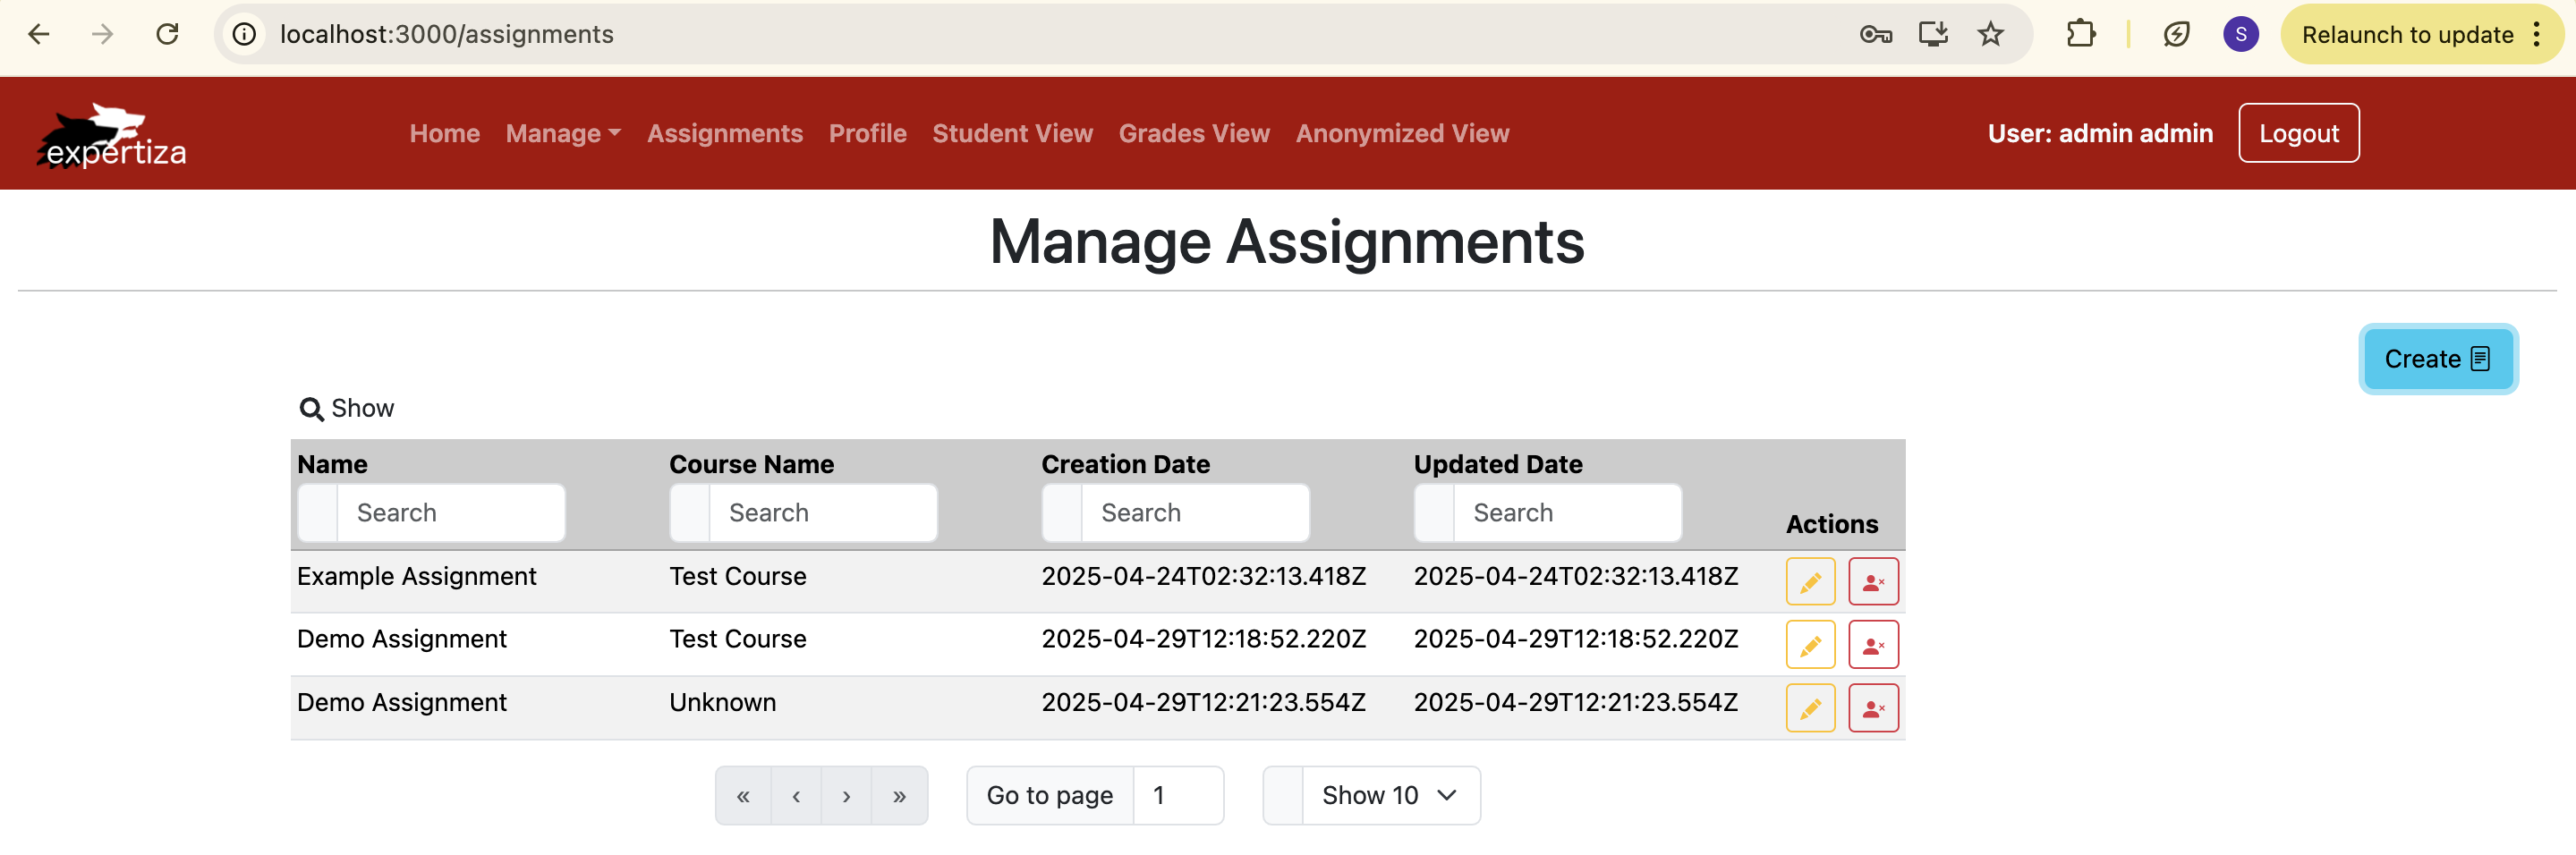Reload the page

click(167, 34)
